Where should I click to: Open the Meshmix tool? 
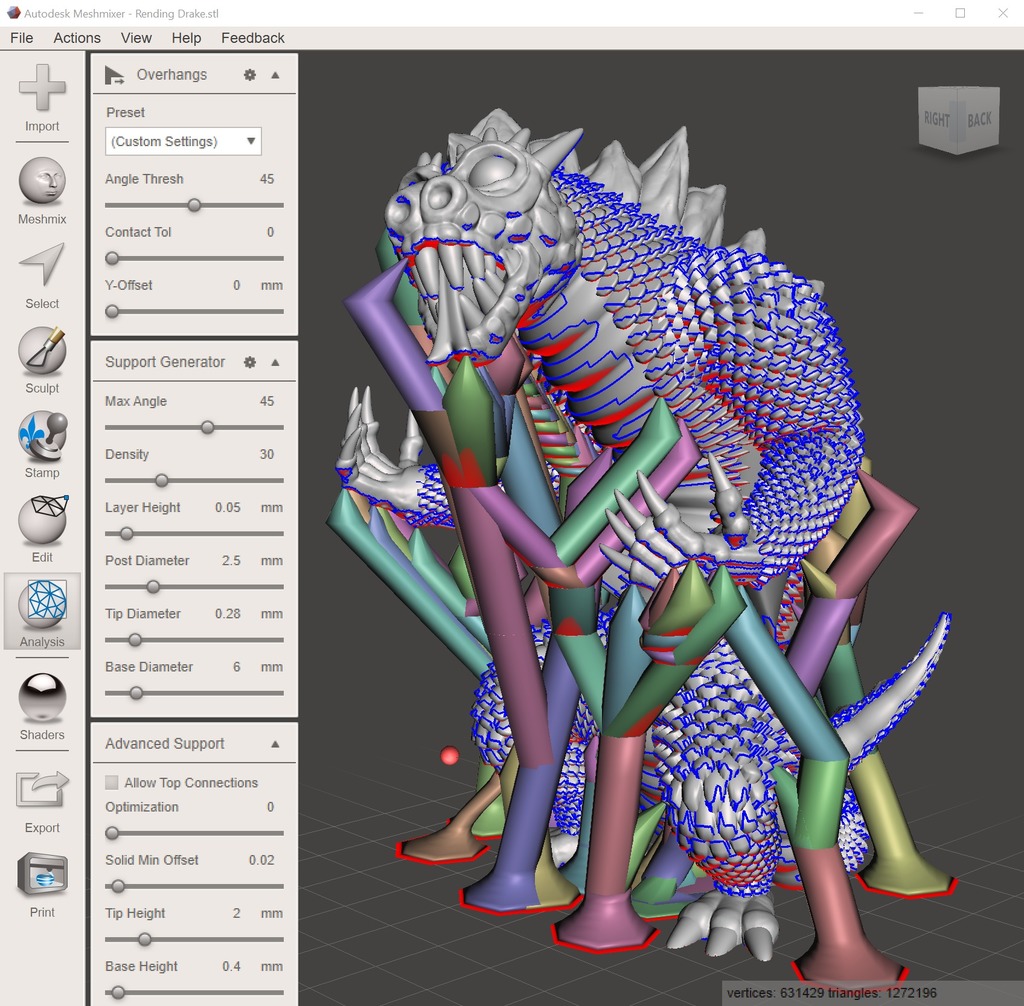click(42, 181)
